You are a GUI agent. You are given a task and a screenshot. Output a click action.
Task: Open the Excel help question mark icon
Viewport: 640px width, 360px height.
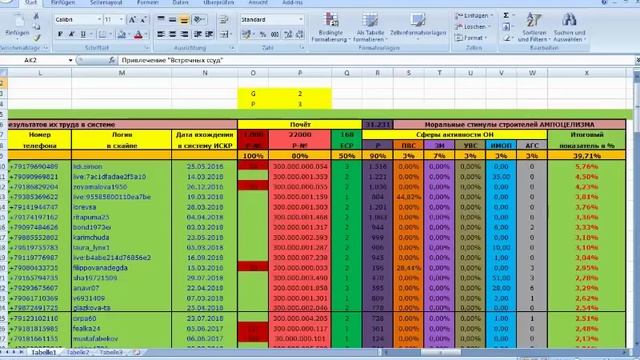[604, 2]
